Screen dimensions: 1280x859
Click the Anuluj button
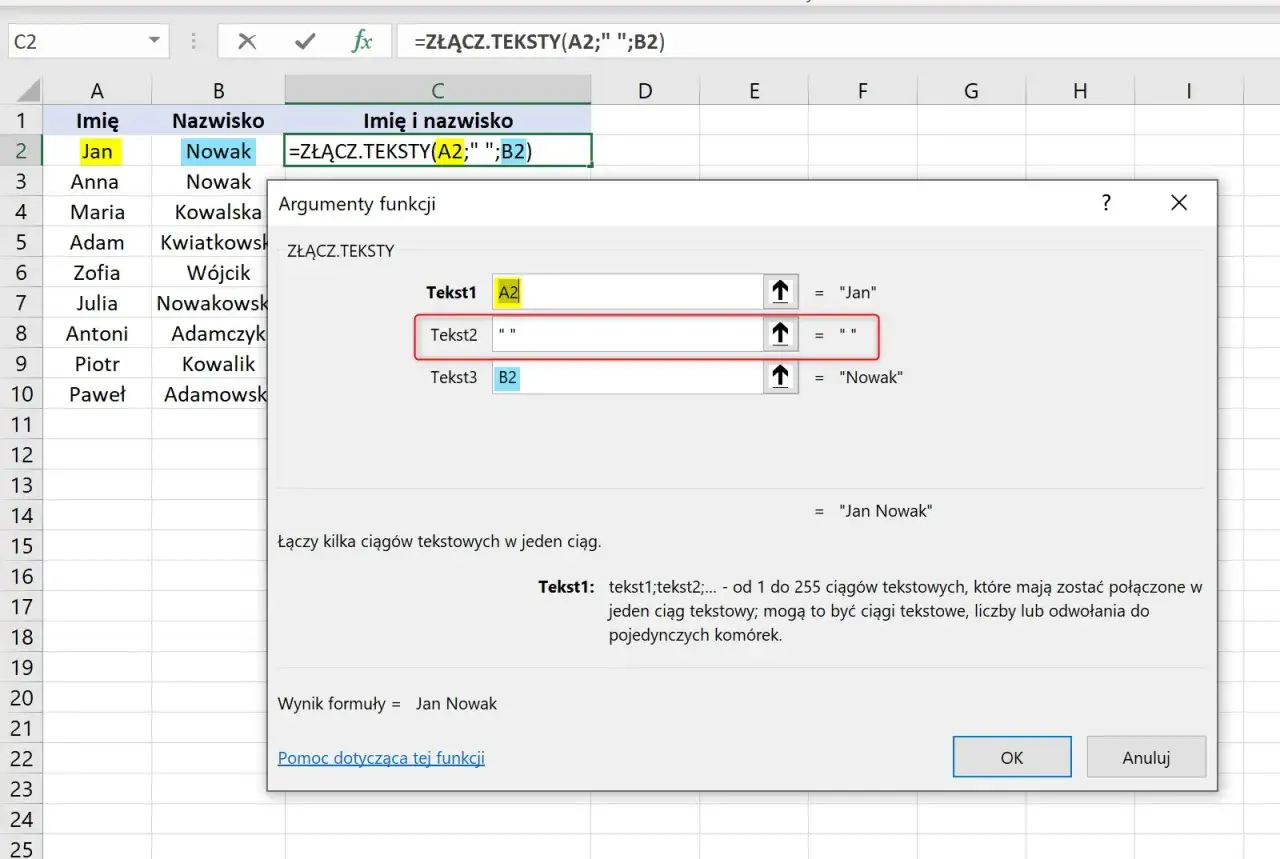click(1146, 757)
